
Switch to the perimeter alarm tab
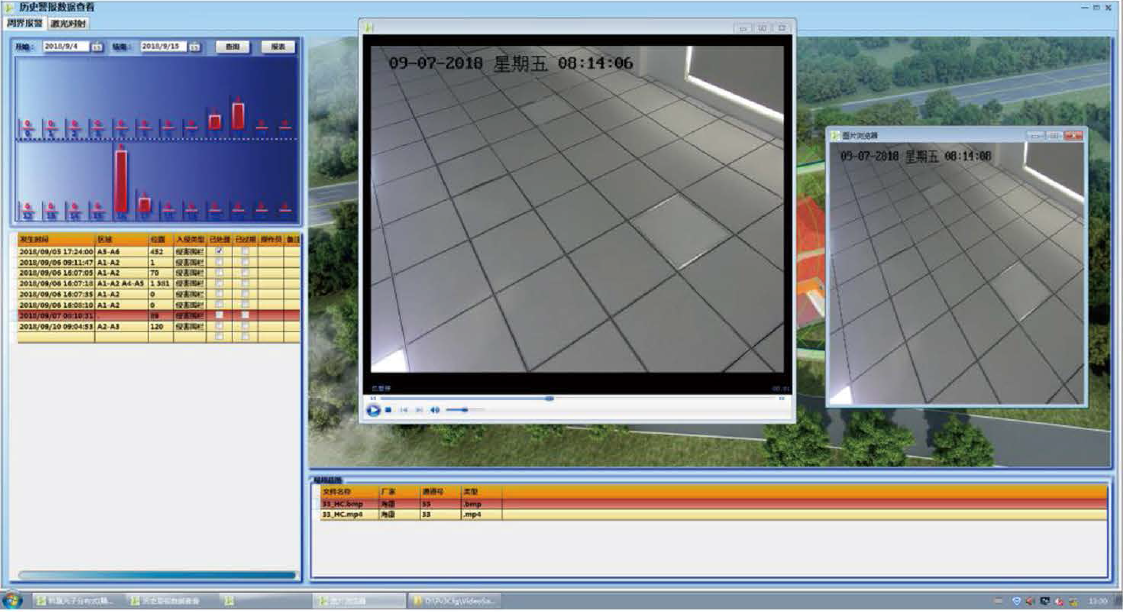pos(24,24)
